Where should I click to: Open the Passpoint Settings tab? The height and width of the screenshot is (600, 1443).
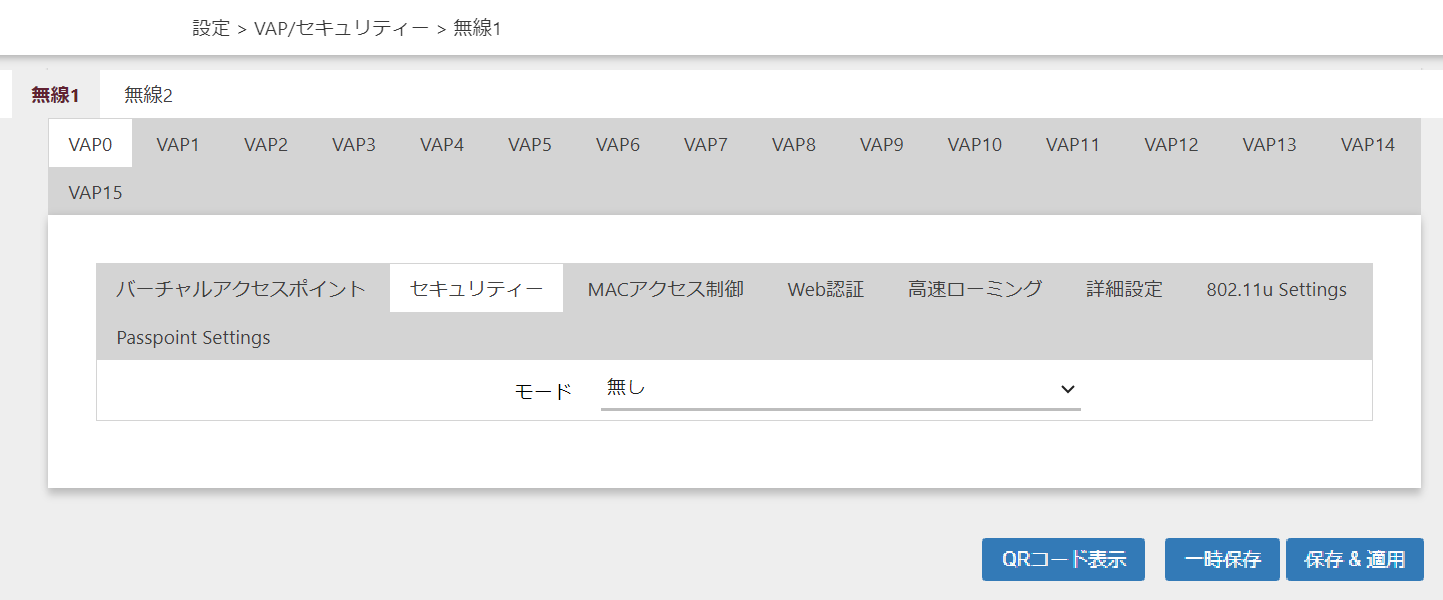[x=193, y=337]
